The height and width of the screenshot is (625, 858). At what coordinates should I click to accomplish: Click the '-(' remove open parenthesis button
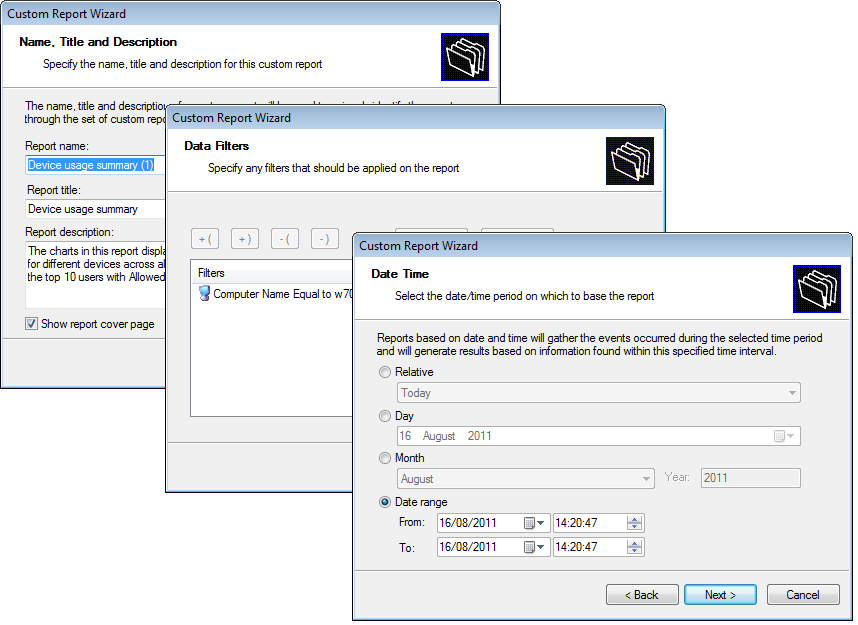pos(284,239)
